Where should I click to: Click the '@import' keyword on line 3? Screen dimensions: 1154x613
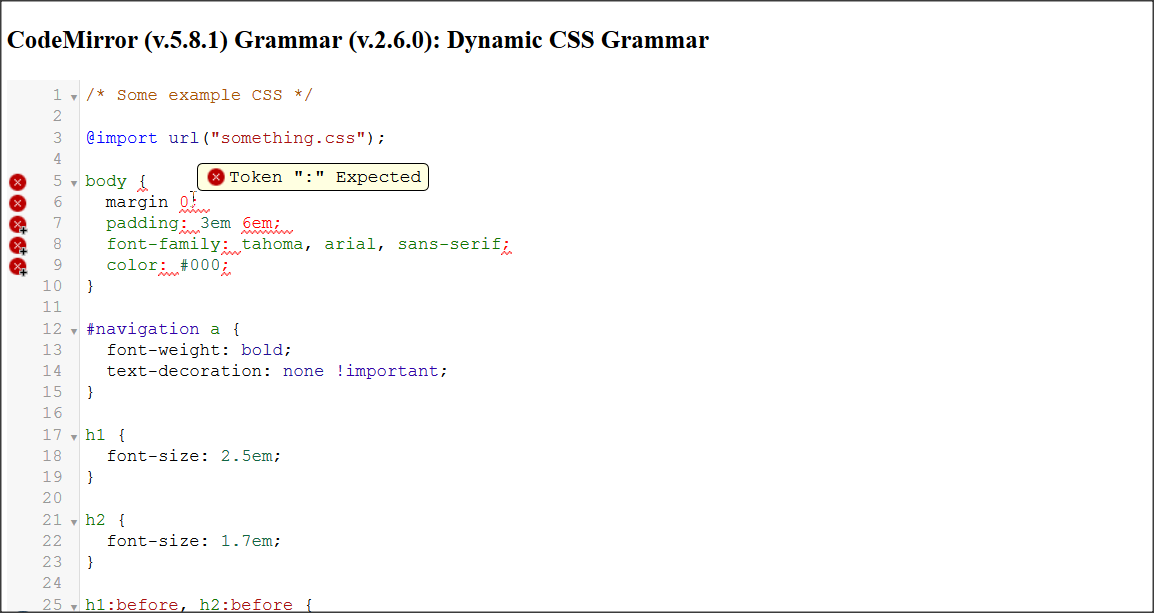(x=121, y=138)
